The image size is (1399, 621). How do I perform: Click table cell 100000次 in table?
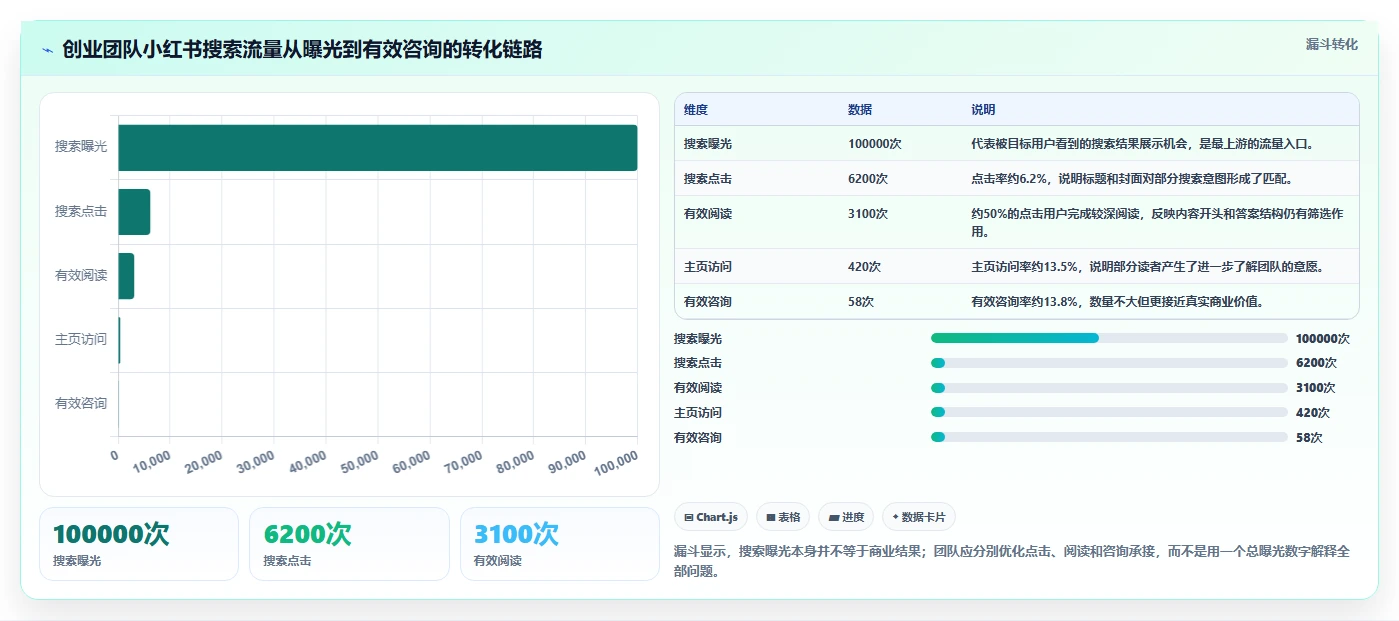pyautogui.click(x=875, y=144)
